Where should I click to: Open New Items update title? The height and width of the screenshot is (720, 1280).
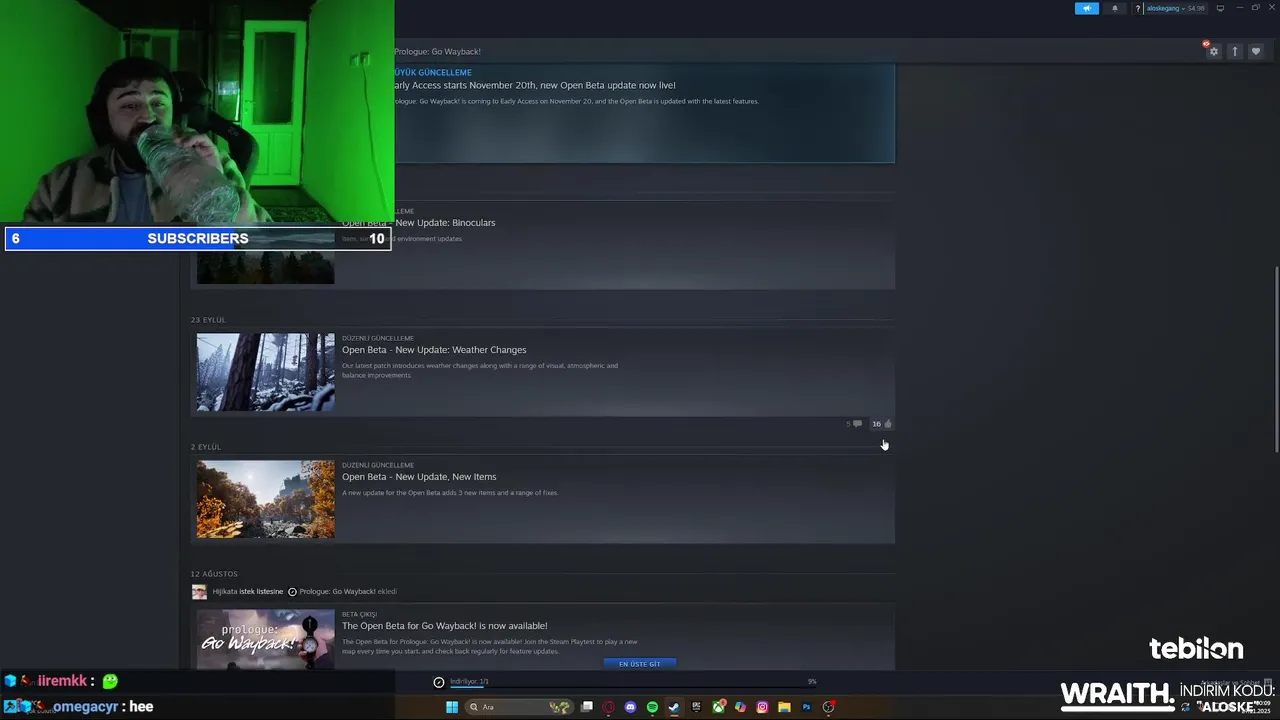pyautogui.click(x=419, y=477)
